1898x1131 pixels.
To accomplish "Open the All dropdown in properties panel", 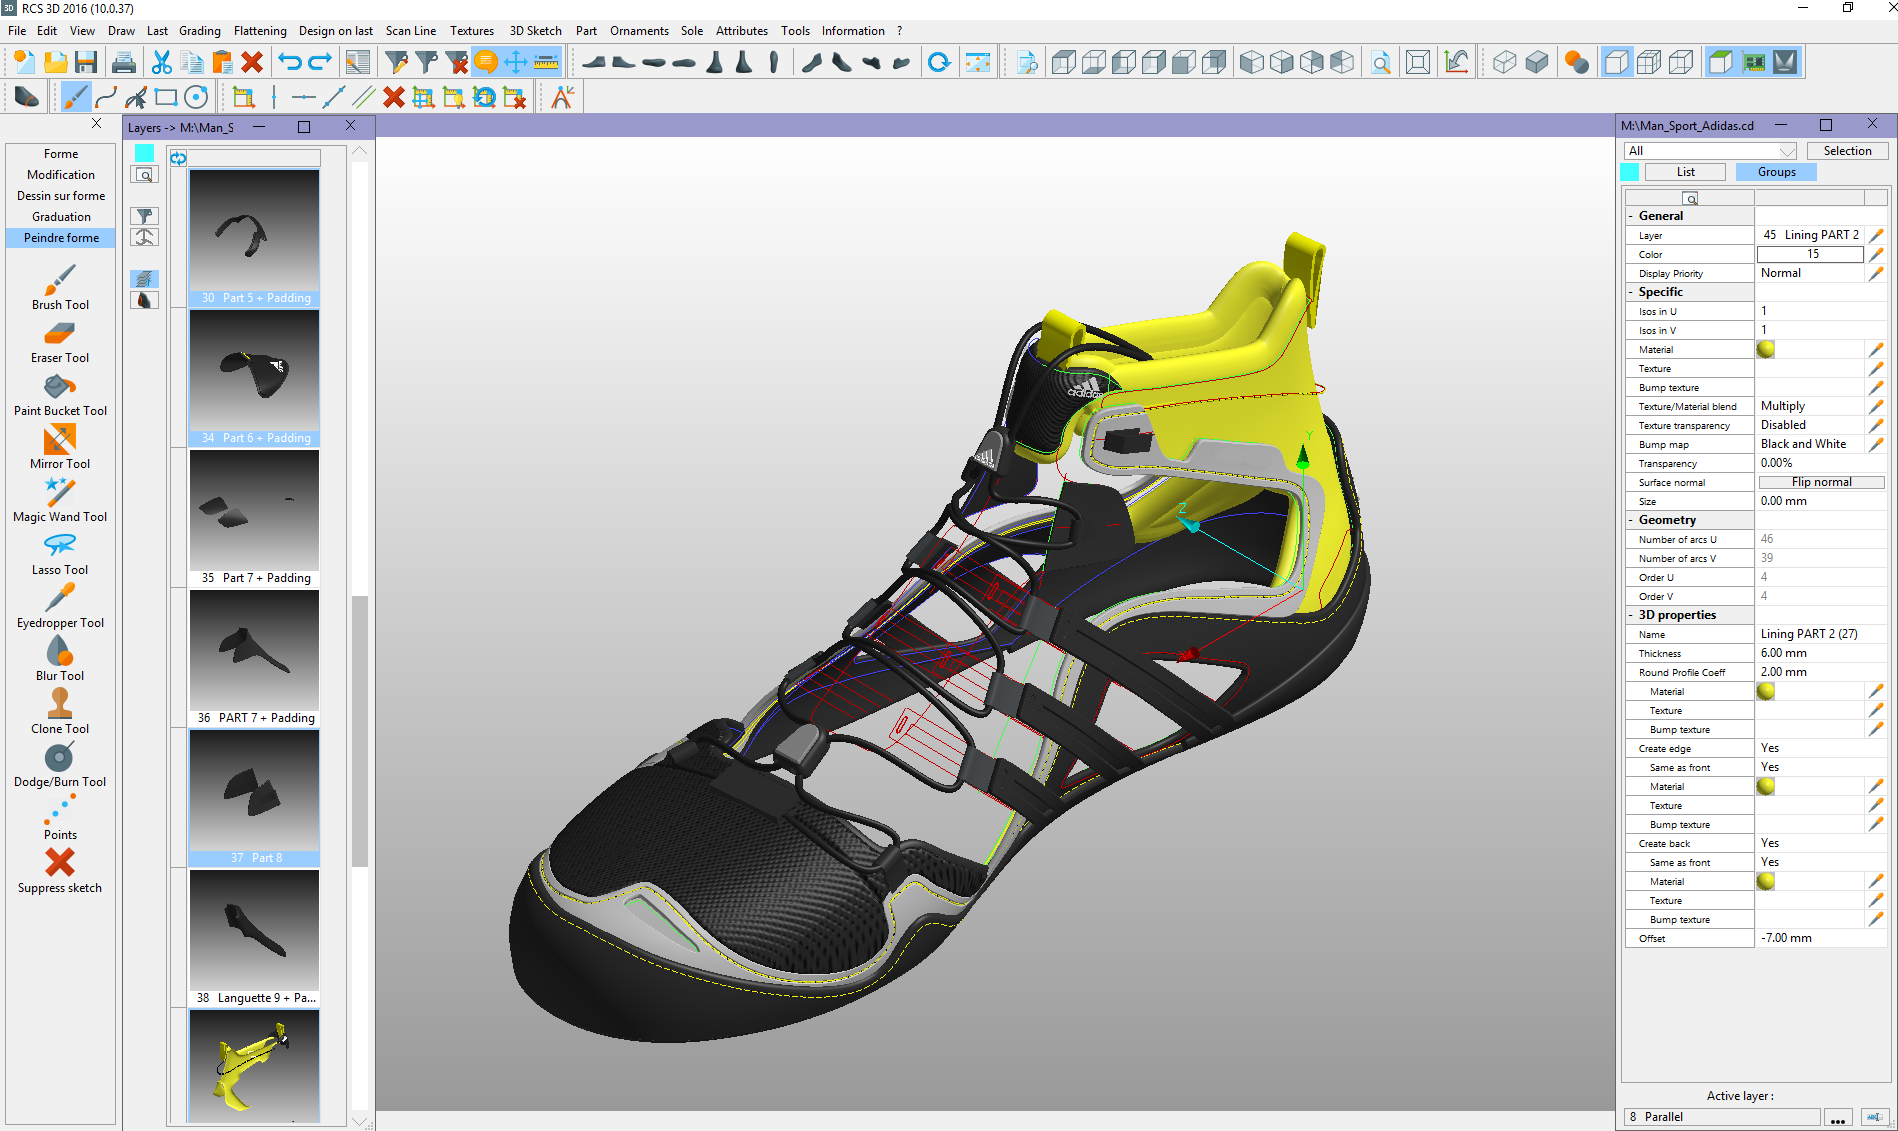I will pos(1711,151).
